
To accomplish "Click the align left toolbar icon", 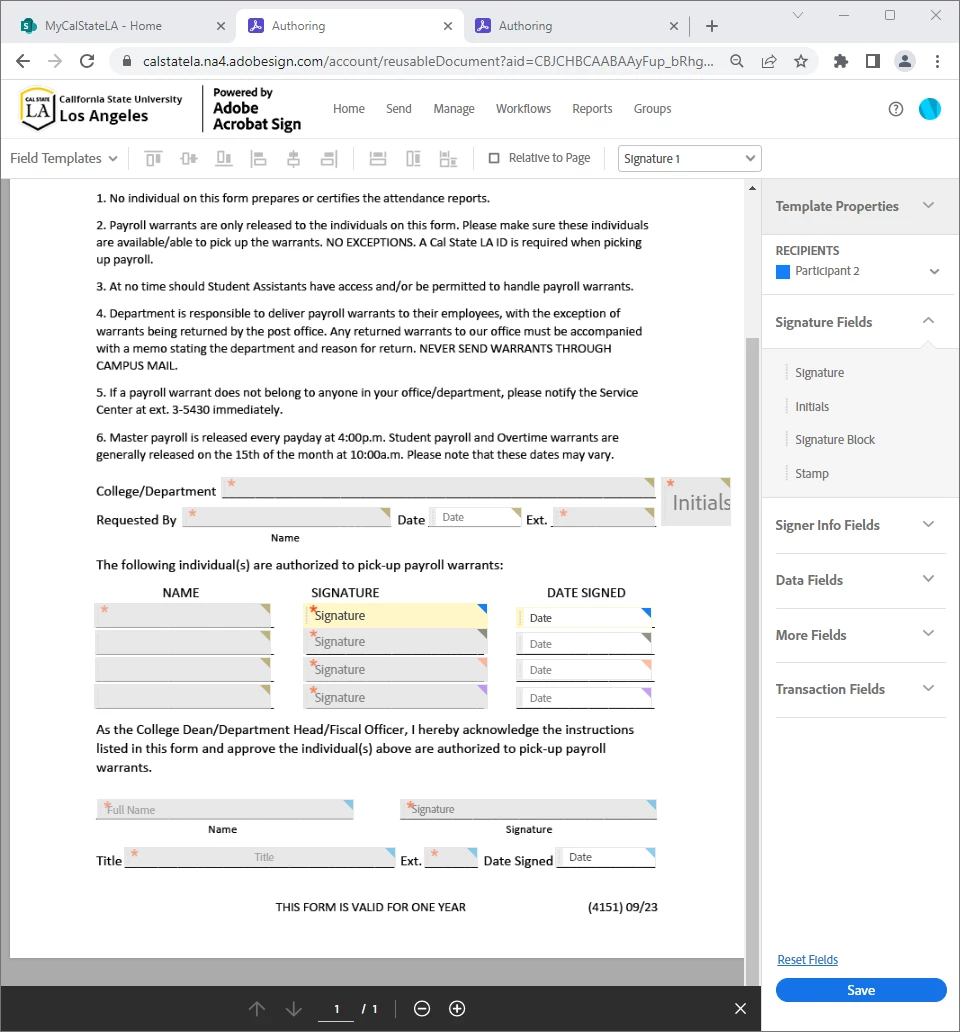I will [259, 159].
